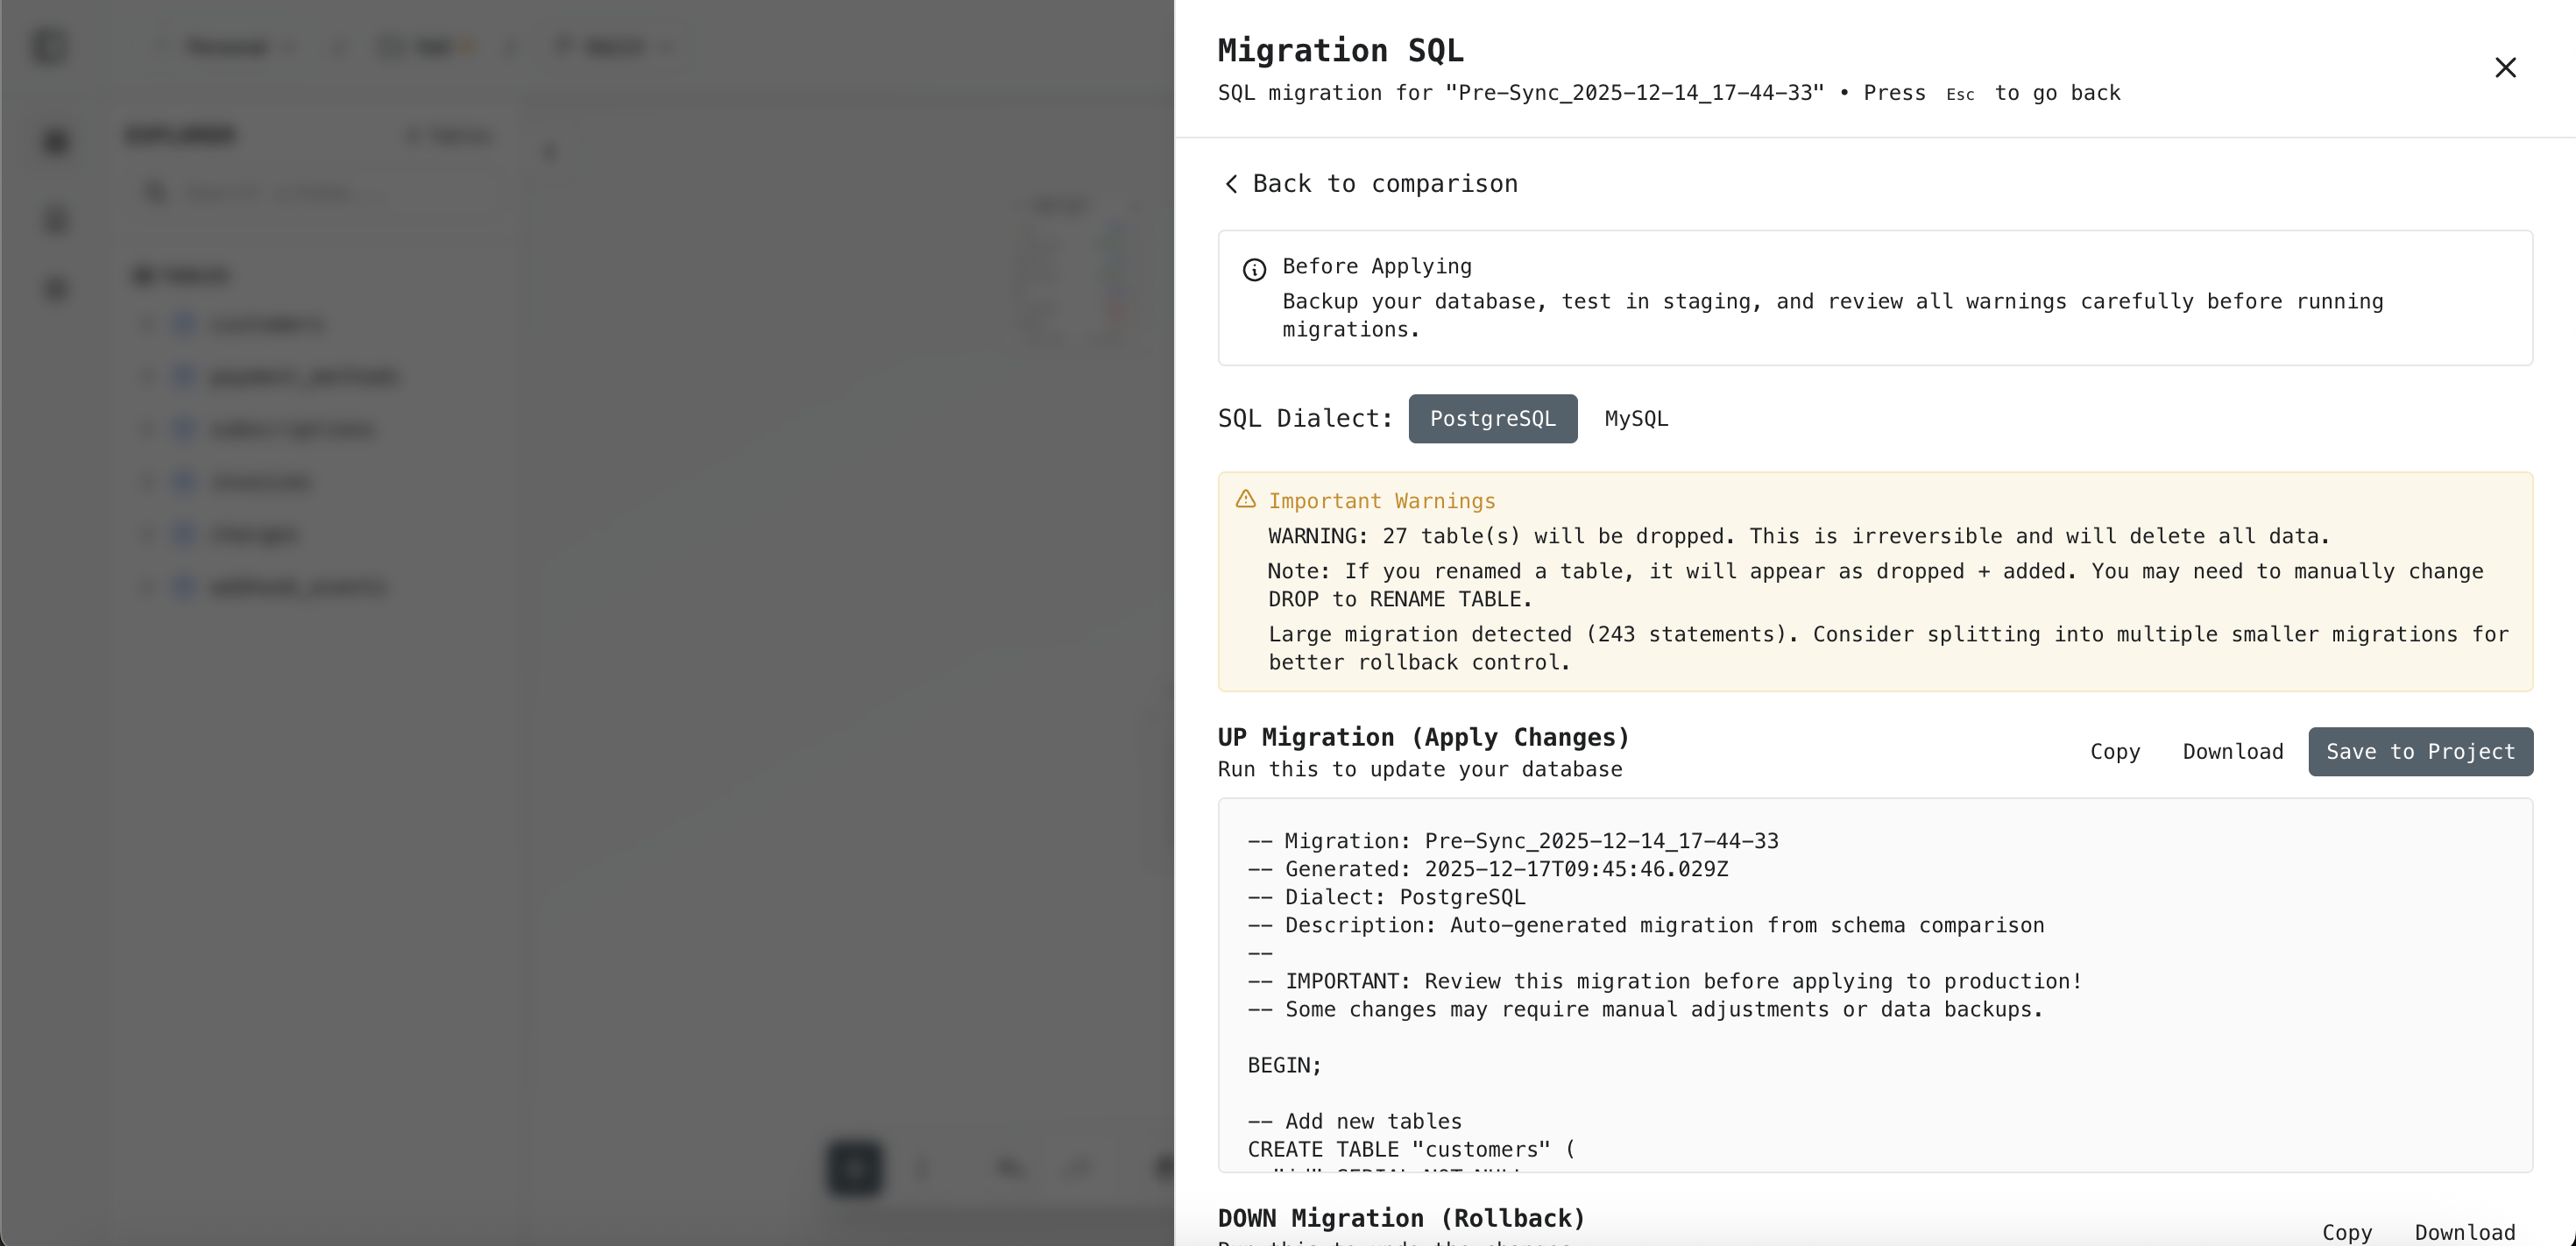Copy the DOWN rollback migration
This screenshot has height=1246, width=2576.
point(2346,1232)
